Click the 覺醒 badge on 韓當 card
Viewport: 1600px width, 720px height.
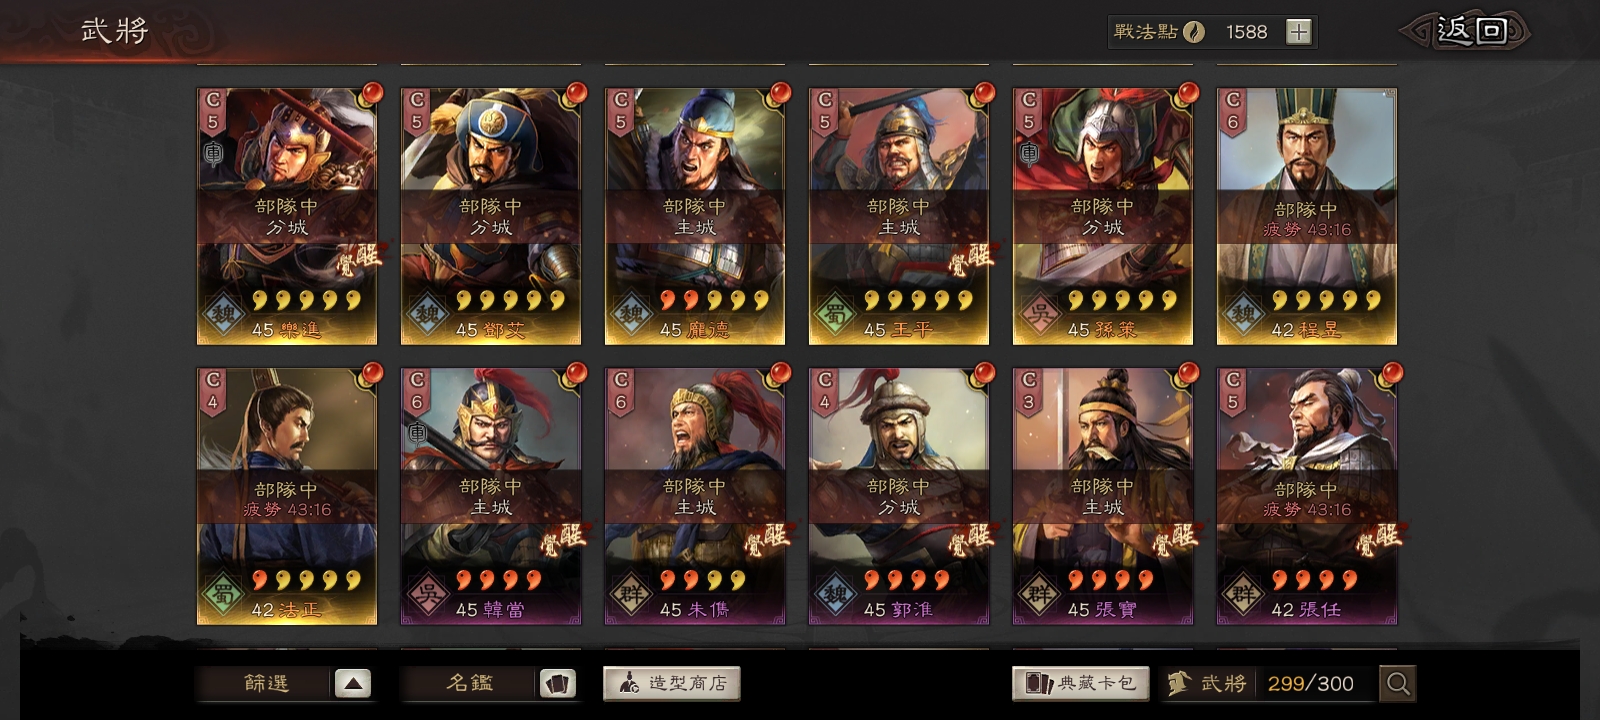(x=563, y=540)
